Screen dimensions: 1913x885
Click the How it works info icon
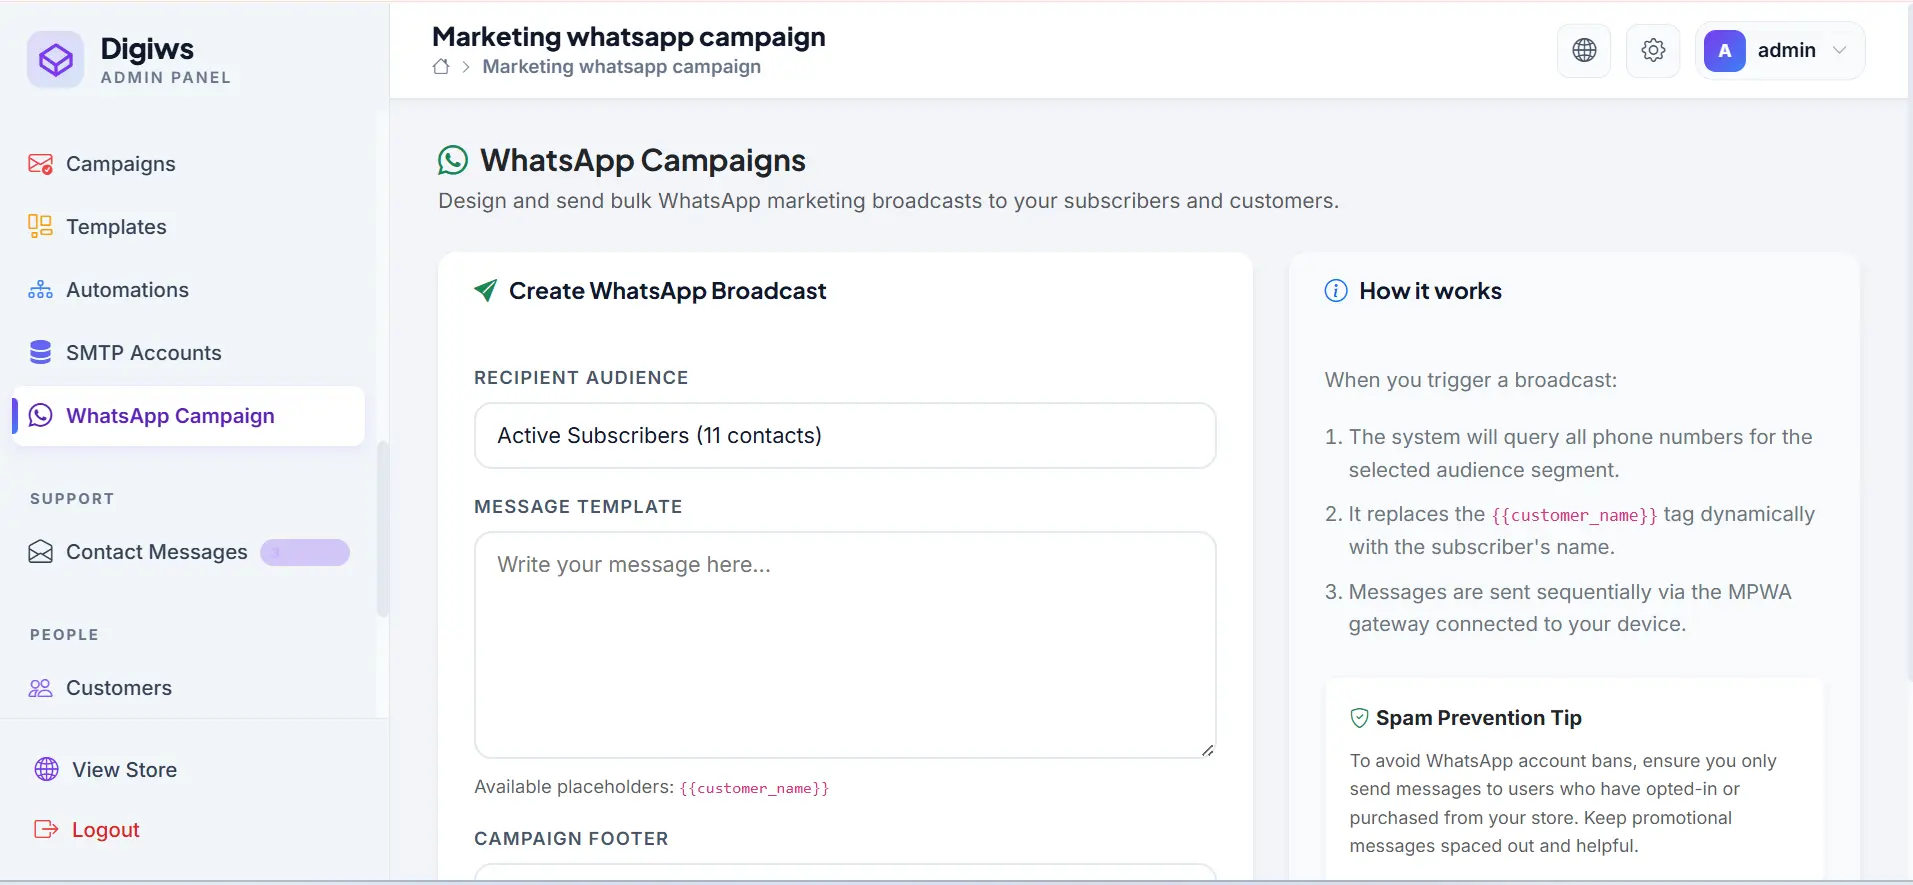click(1336, 291)
